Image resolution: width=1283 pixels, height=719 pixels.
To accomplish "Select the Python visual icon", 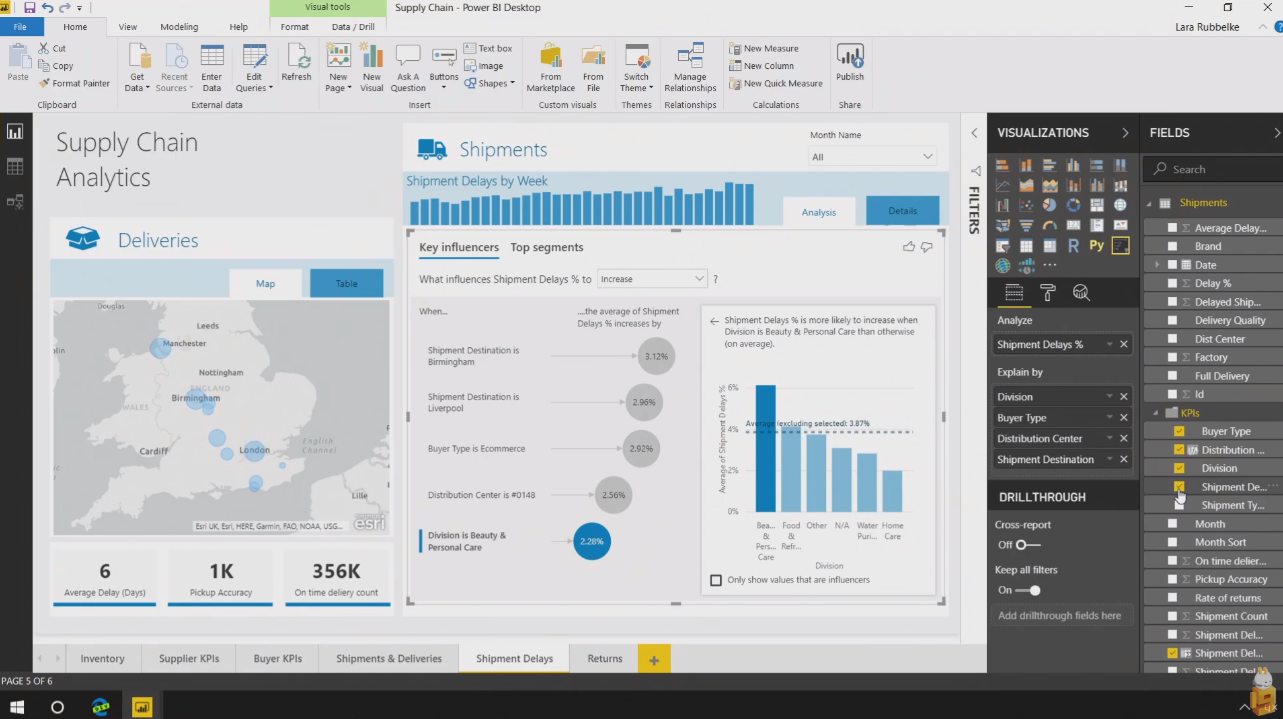I will [x=1096, y=246].
